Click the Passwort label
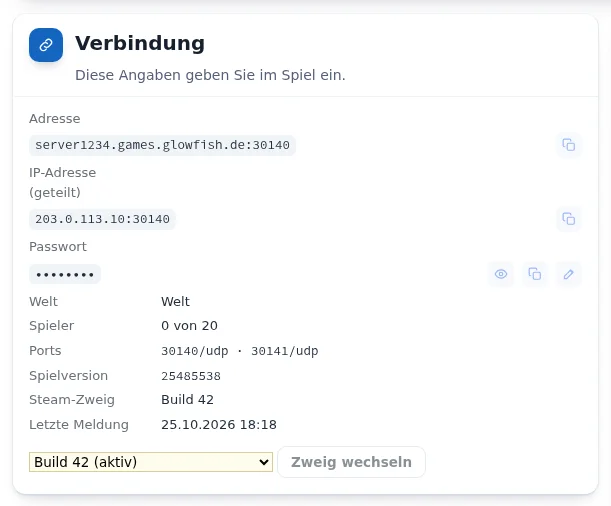The height and width of the screenshot is (506, 611). click(58, 247)
